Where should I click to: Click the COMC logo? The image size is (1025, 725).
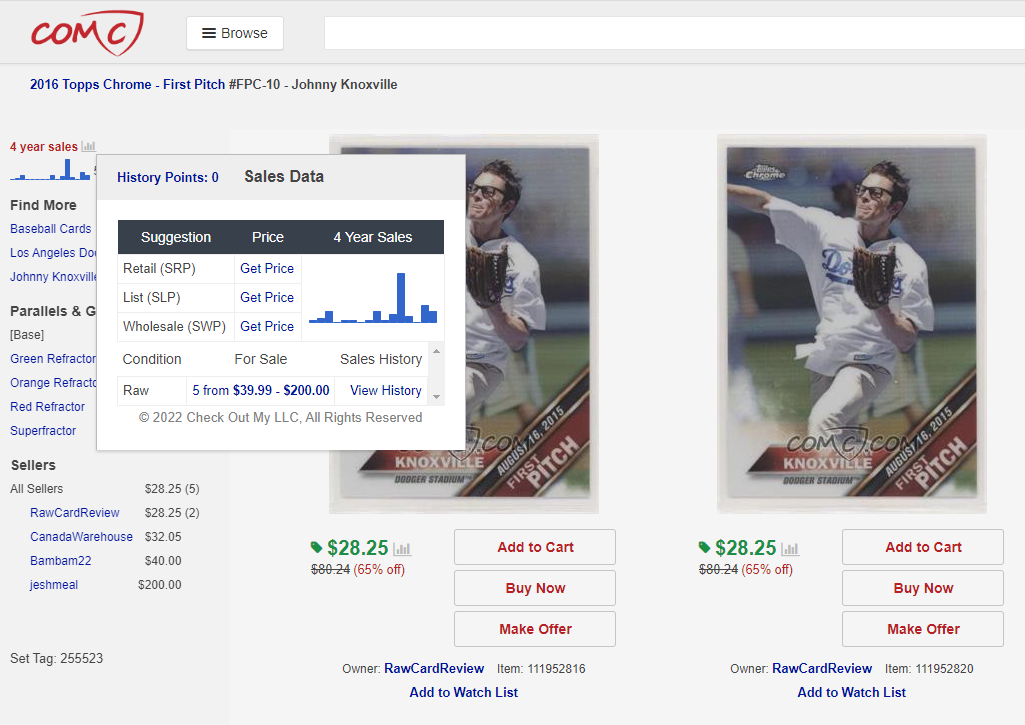pyautogui.click(x=86, y=33)
